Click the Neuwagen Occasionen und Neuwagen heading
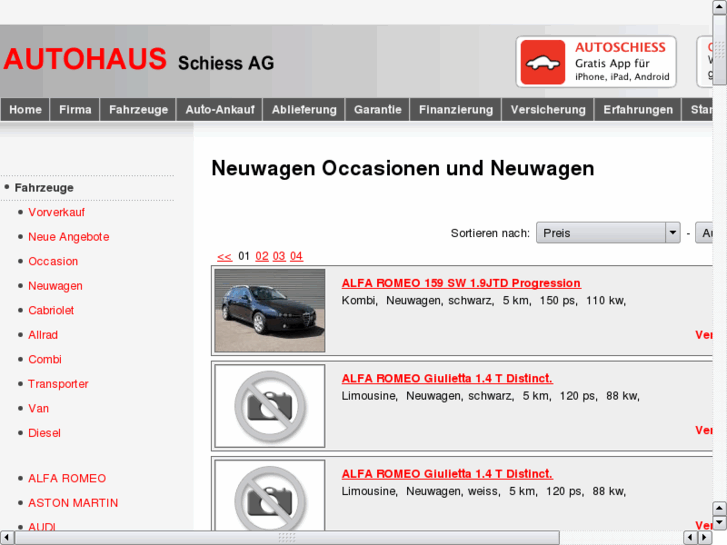Viewport: 727px width, 545px height. (402, 168)
